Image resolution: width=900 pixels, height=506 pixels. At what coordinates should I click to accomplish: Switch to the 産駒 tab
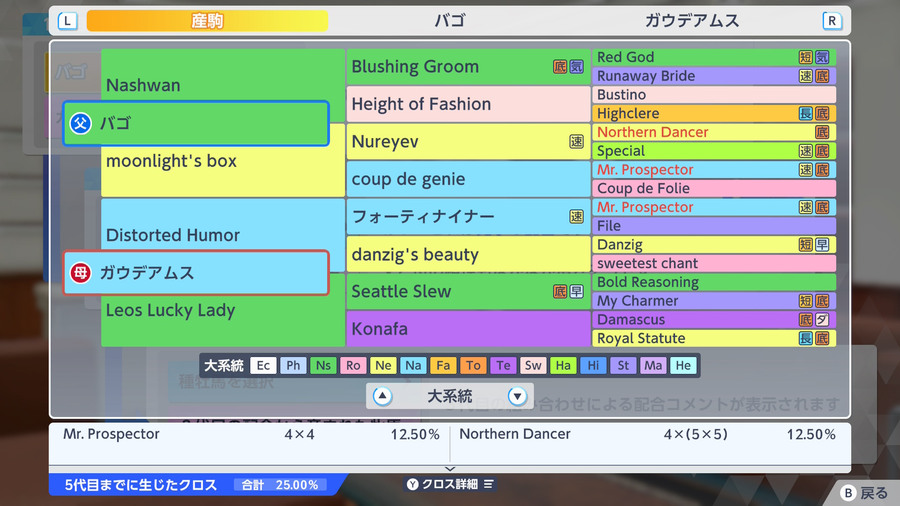[x=207, y=21]
